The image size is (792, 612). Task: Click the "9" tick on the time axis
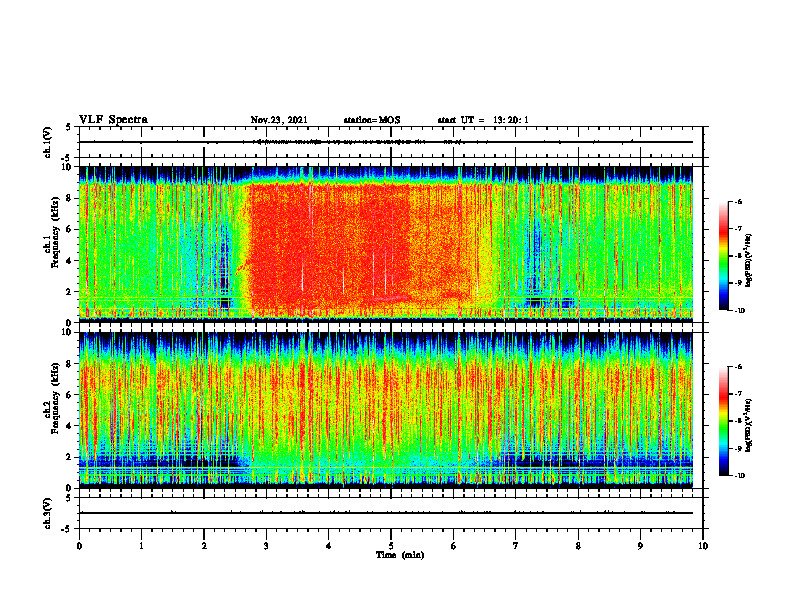click(x=640, y=546)
